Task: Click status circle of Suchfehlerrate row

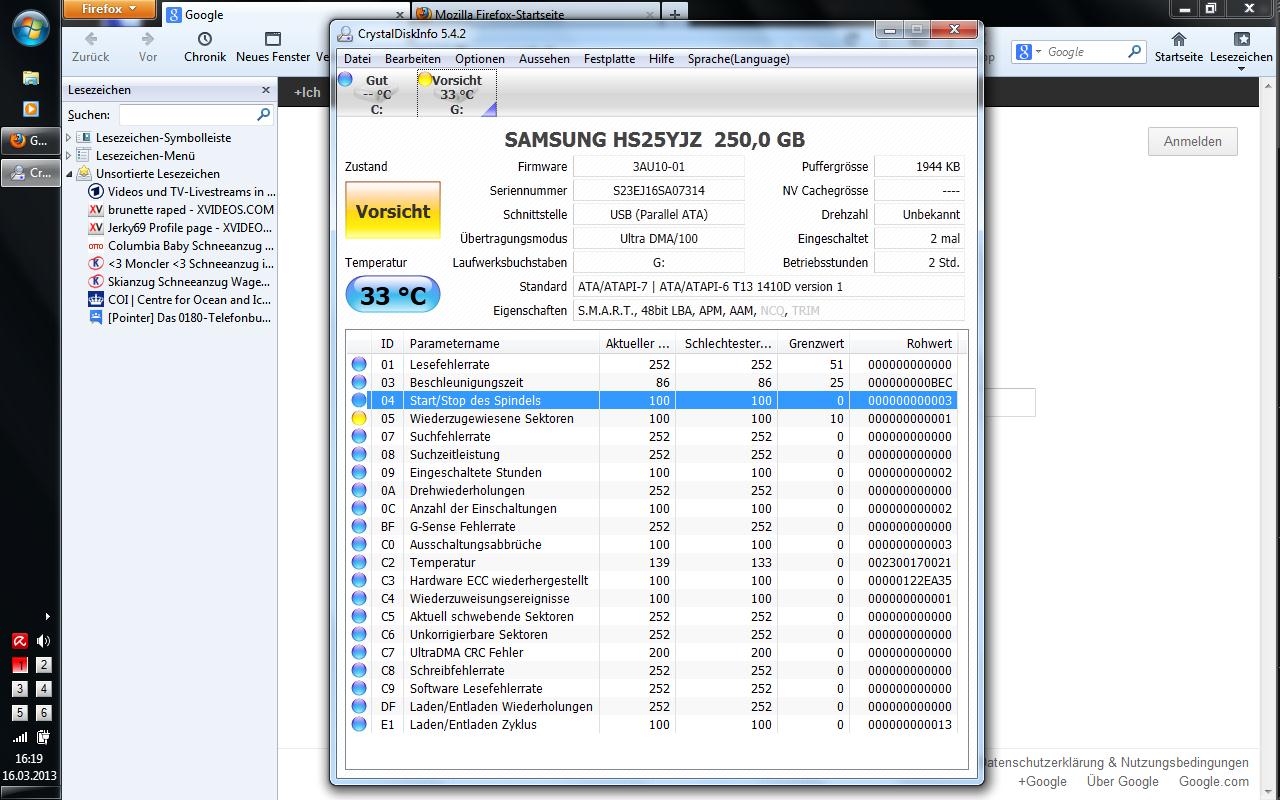Action: [x=359, y=437]
